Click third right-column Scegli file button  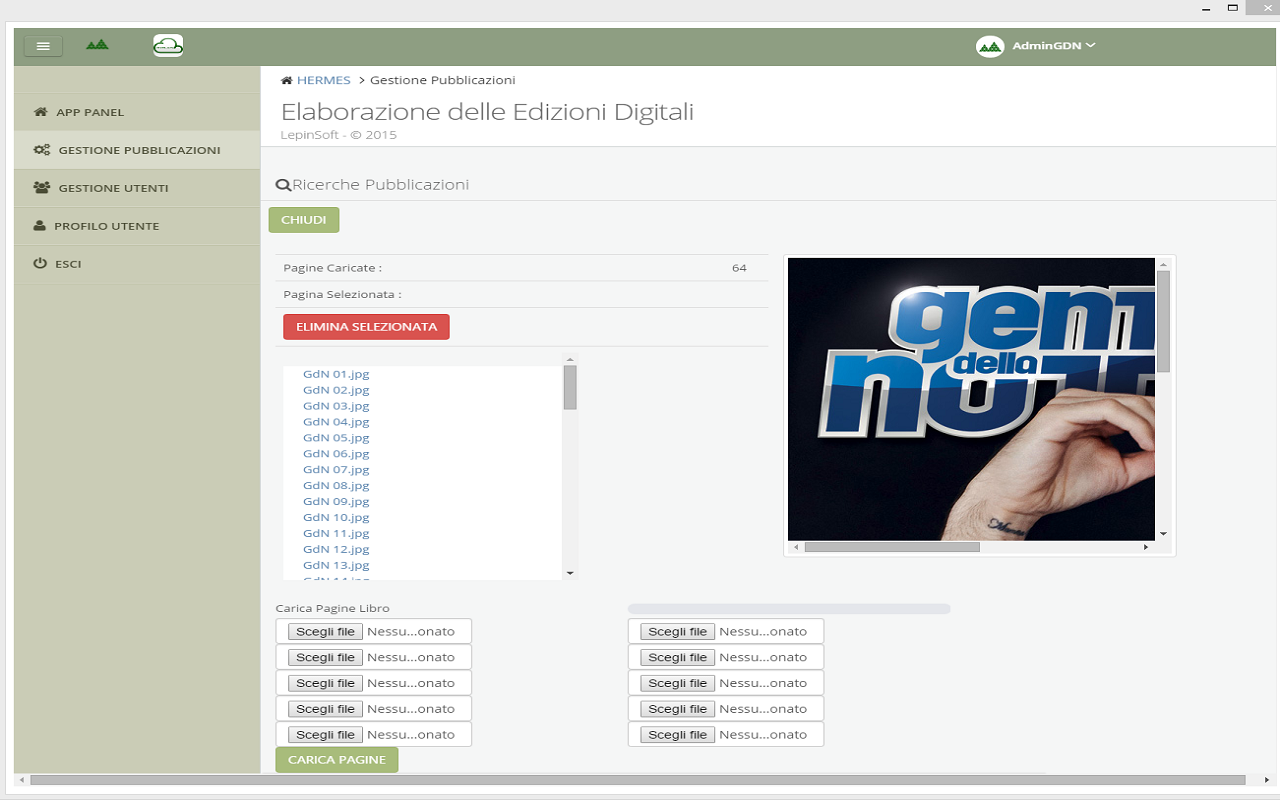pos(678,683)
